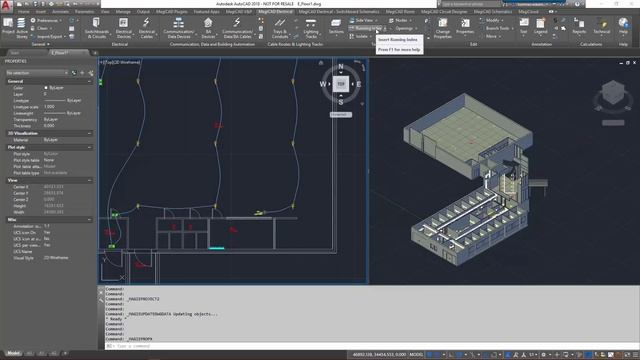Click the N compass direction on ViewCube
The height and width of the screenshot is (360, 640).
pos(341,67)
